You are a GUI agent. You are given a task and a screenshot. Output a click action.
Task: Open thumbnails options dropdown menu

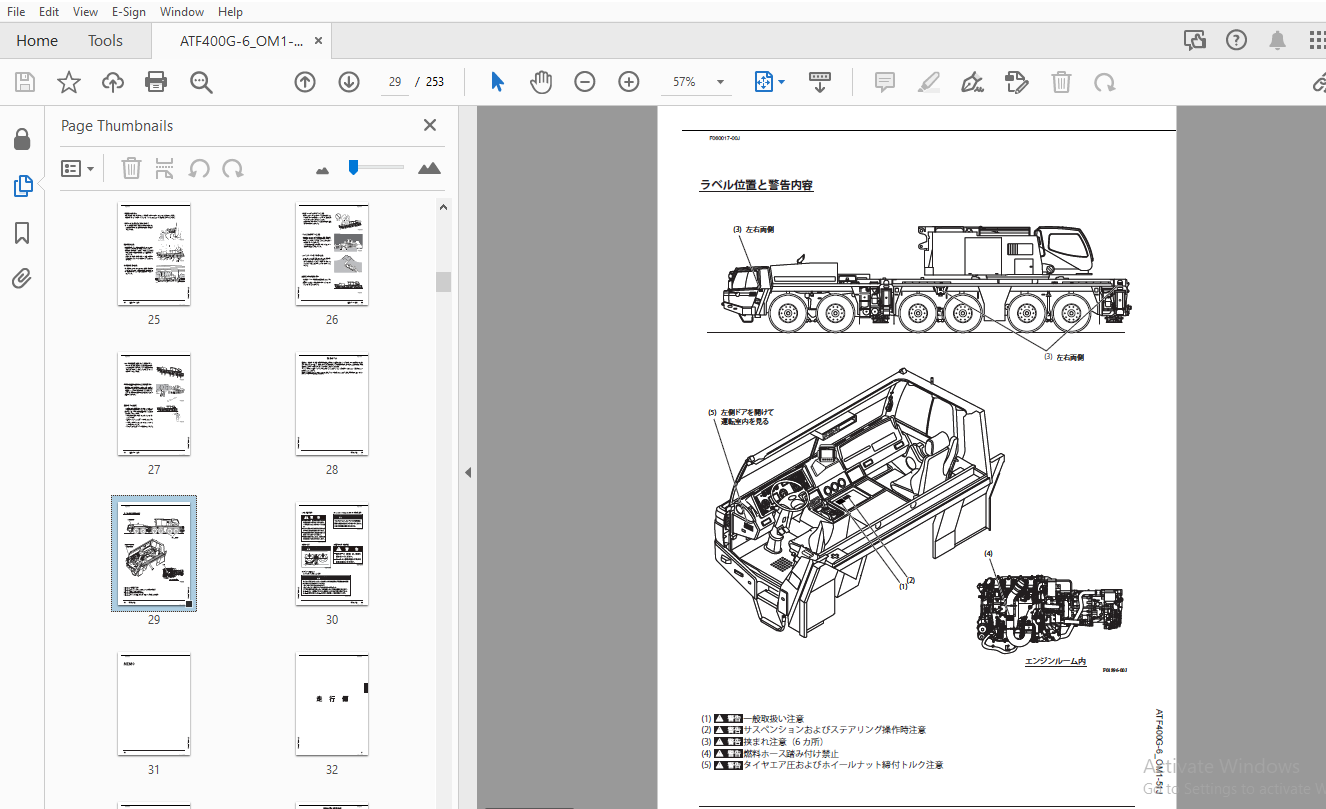[x=78, y=168]
